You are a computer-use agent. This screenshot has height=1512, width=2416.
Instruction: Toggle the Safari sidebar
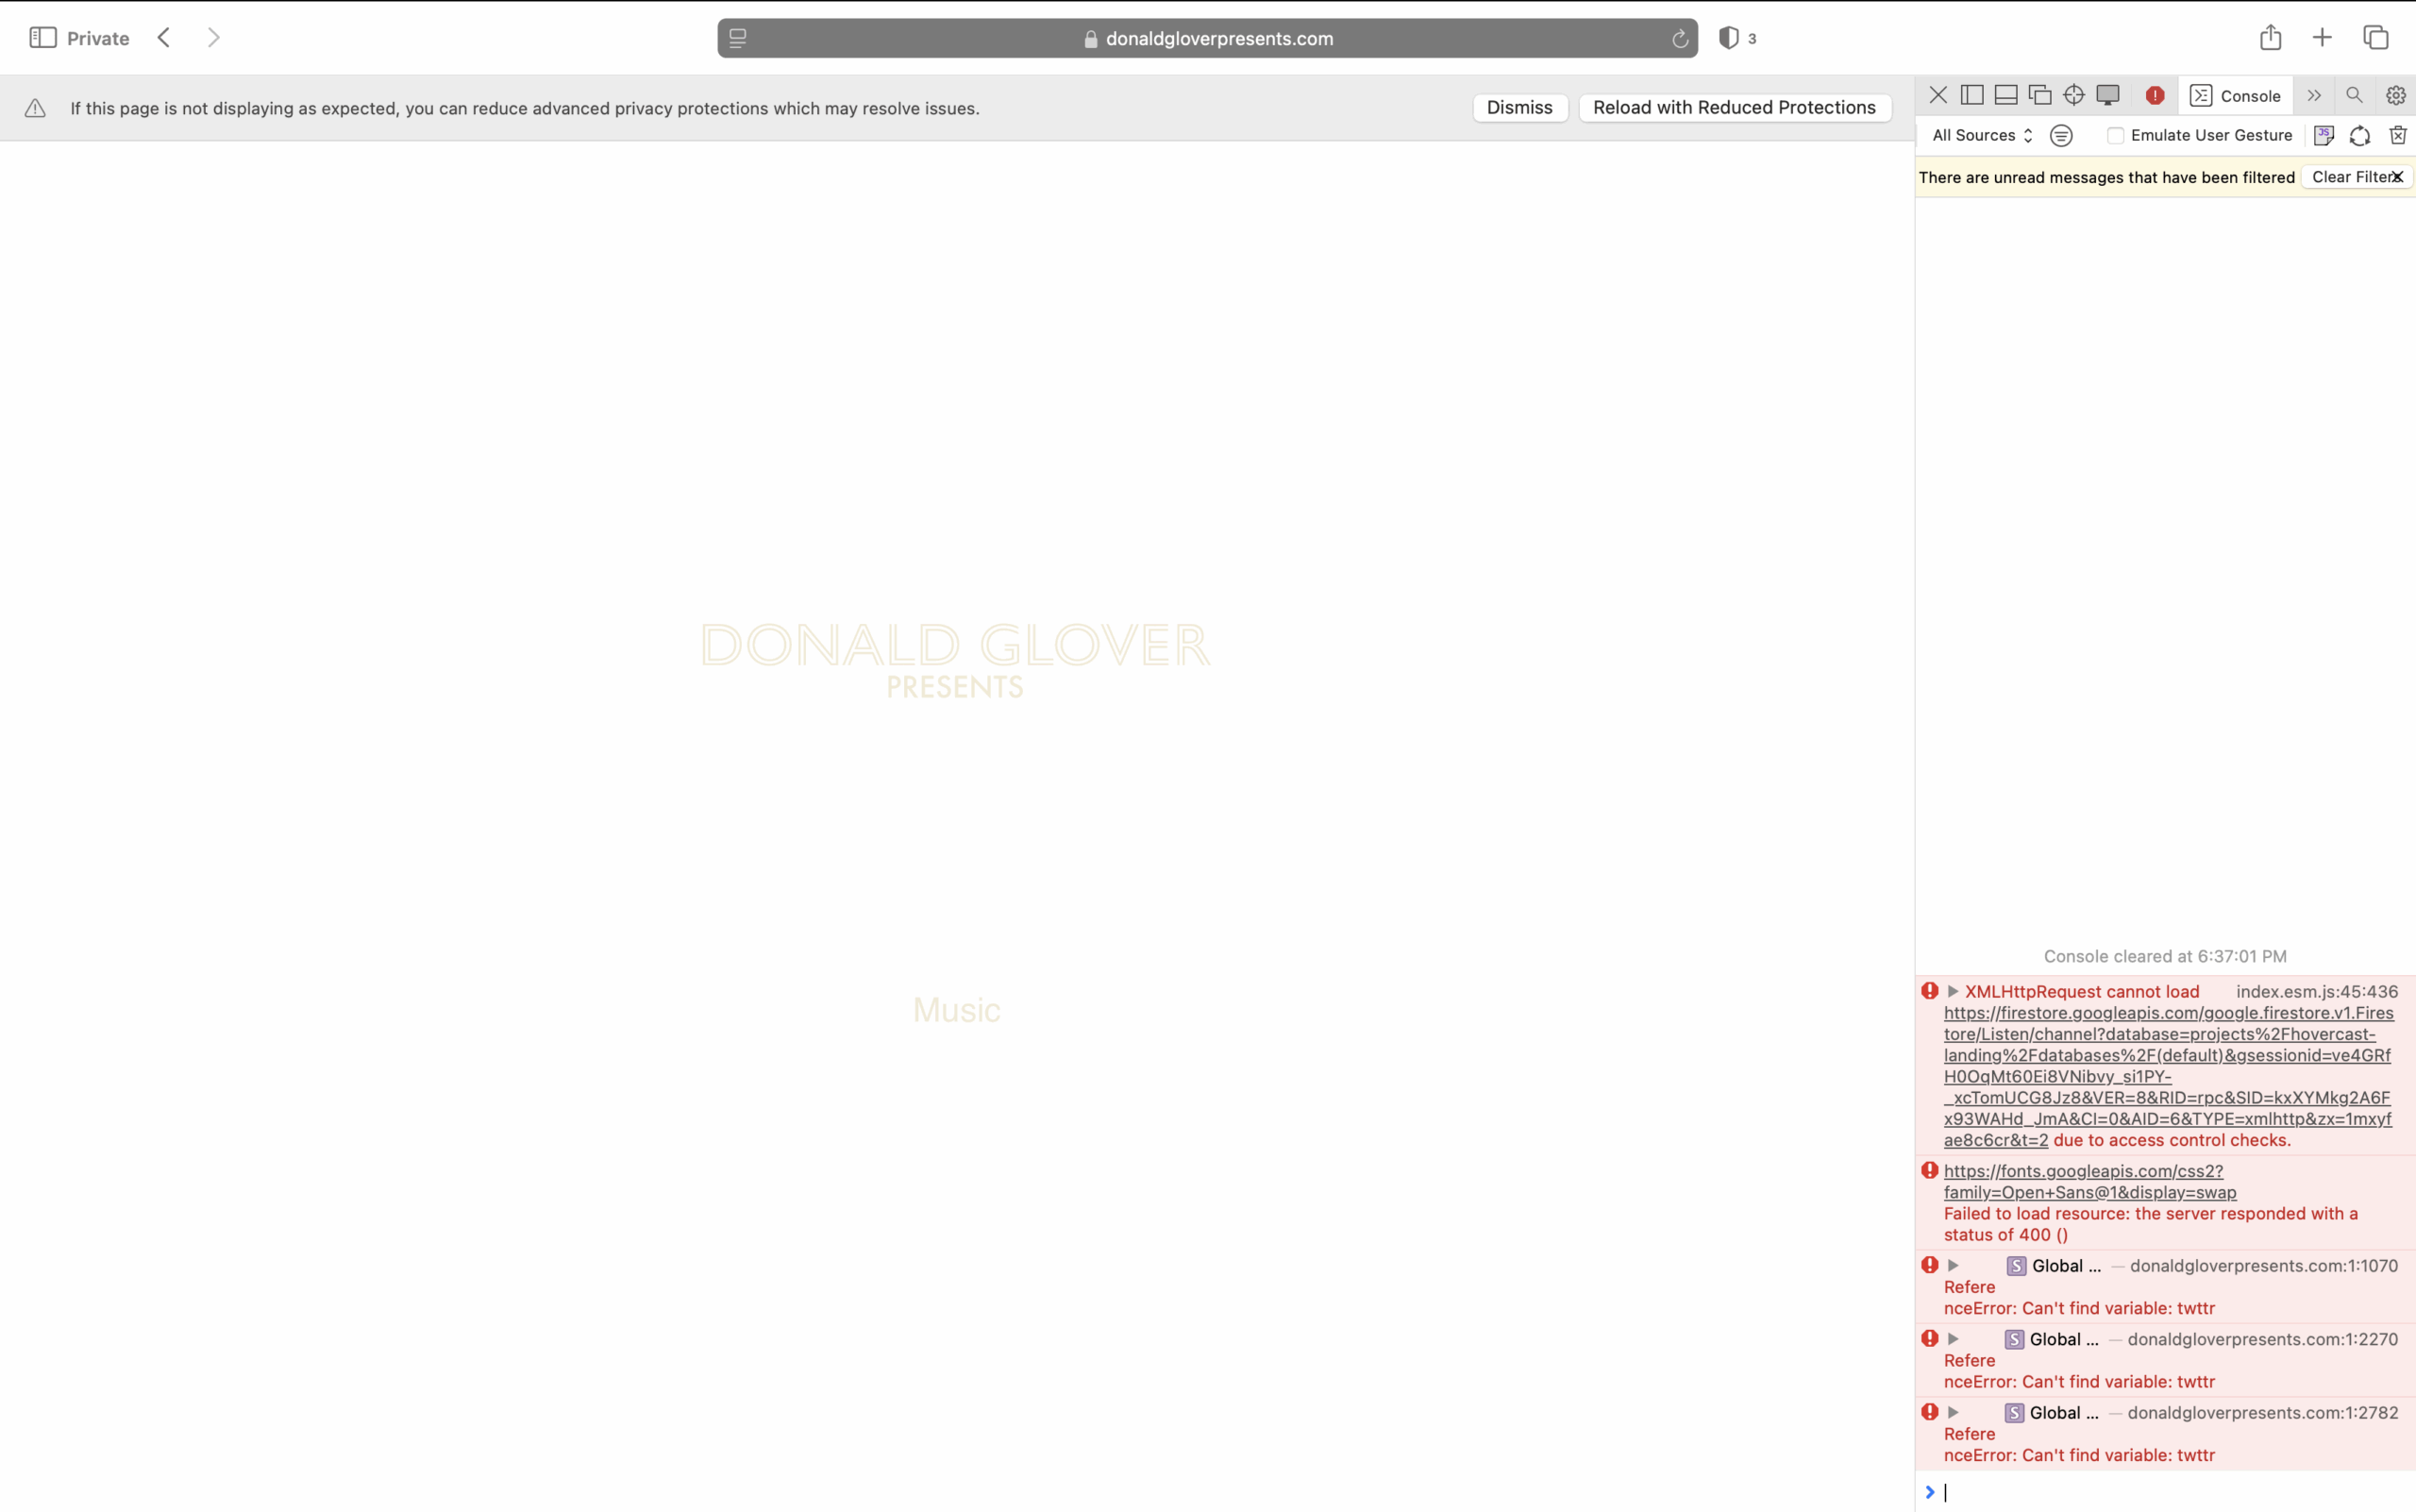point(43,38)
